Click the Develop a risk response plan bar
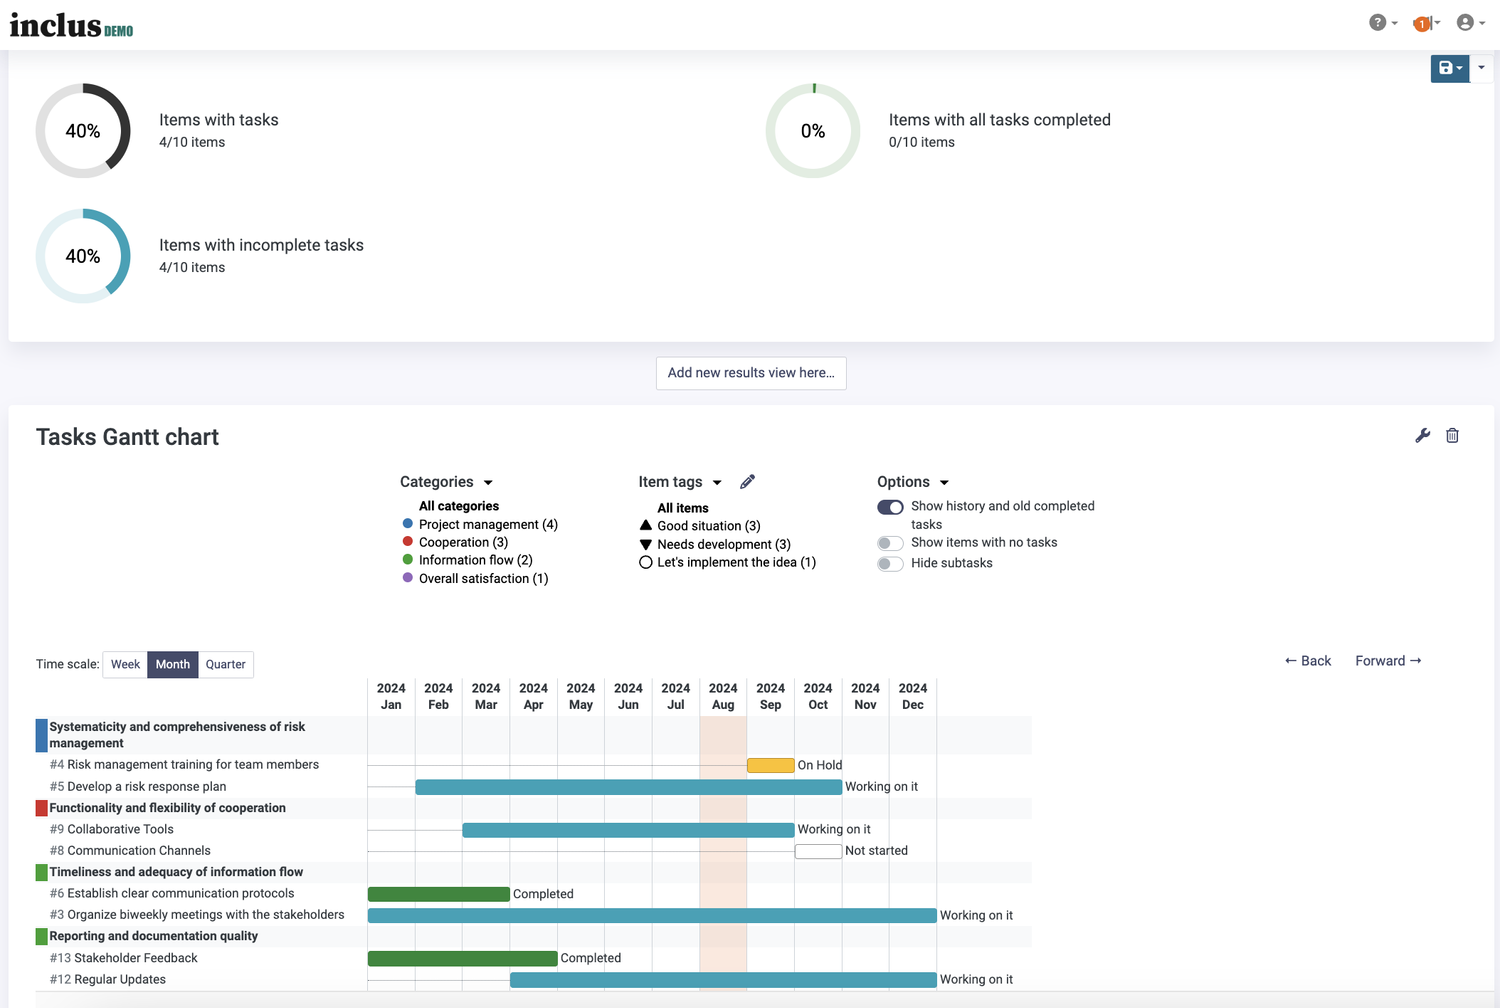This screenshot has height=1008, width=1500. tap(629, 787)
